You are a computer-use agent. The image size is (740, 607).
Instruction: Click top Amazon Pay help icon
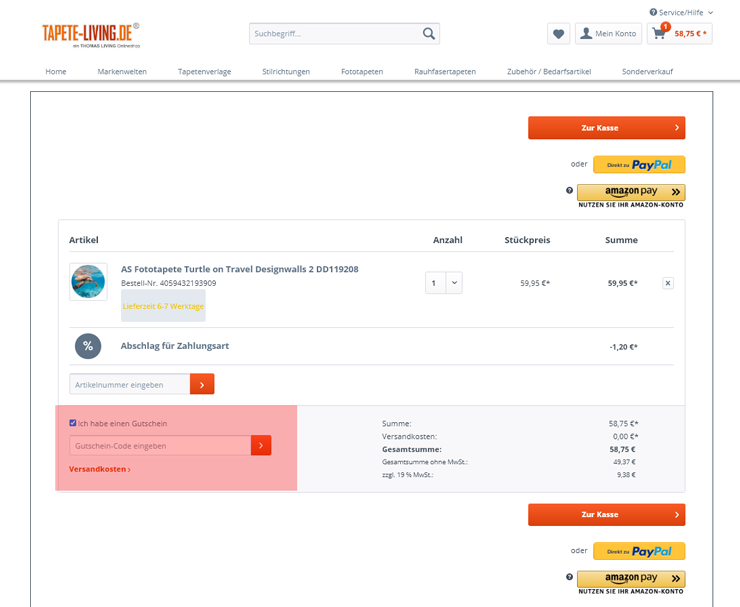pos(569,190)
